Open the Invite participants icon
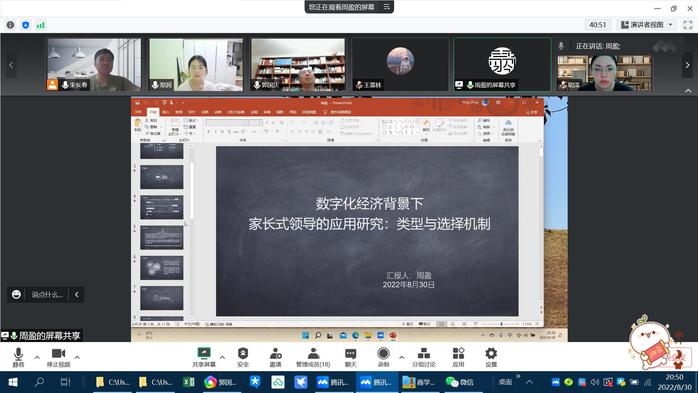Screen dimensions: 698x393 coord(276,357)
